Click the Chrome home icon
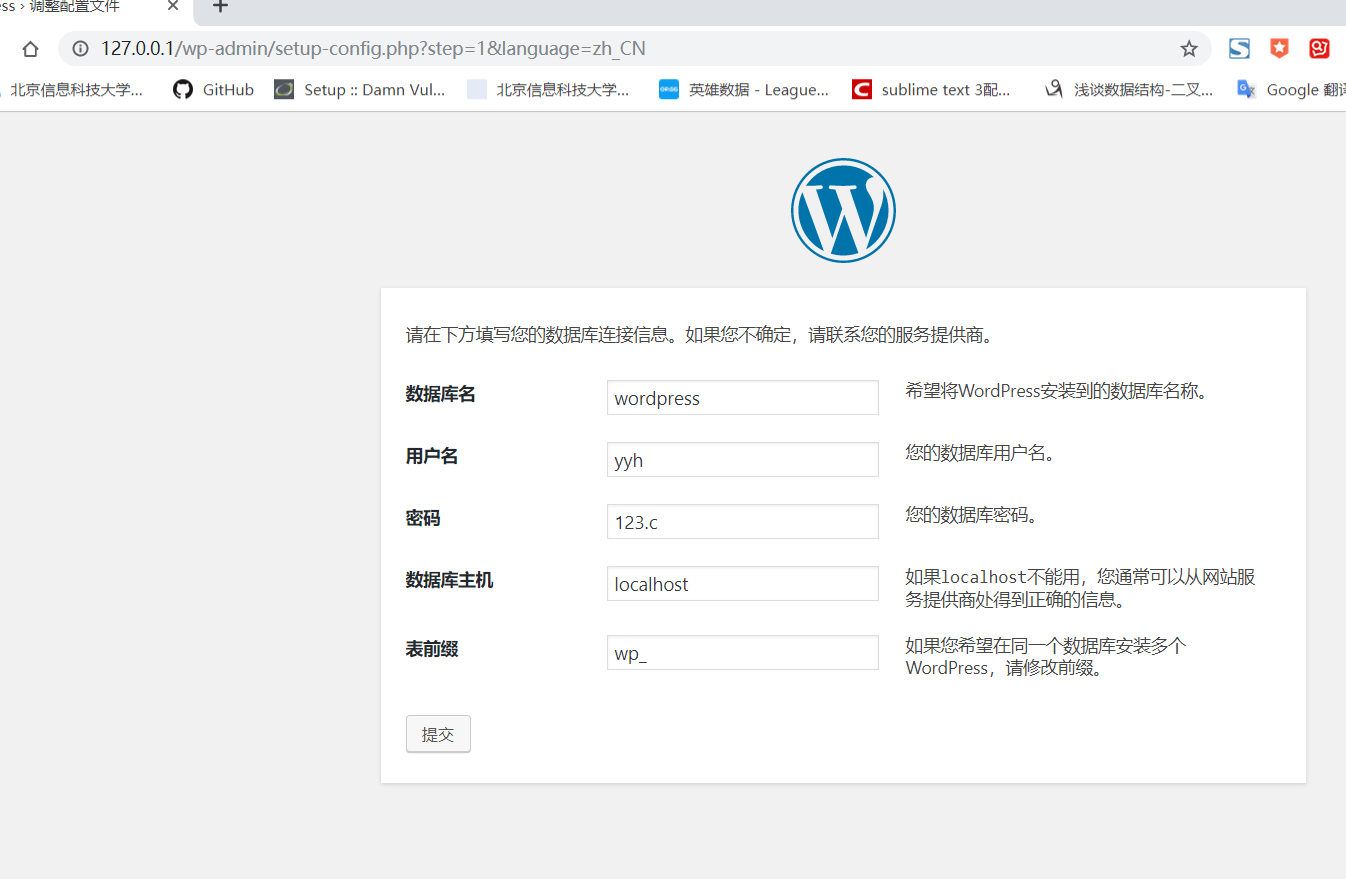 pos(30,48)
